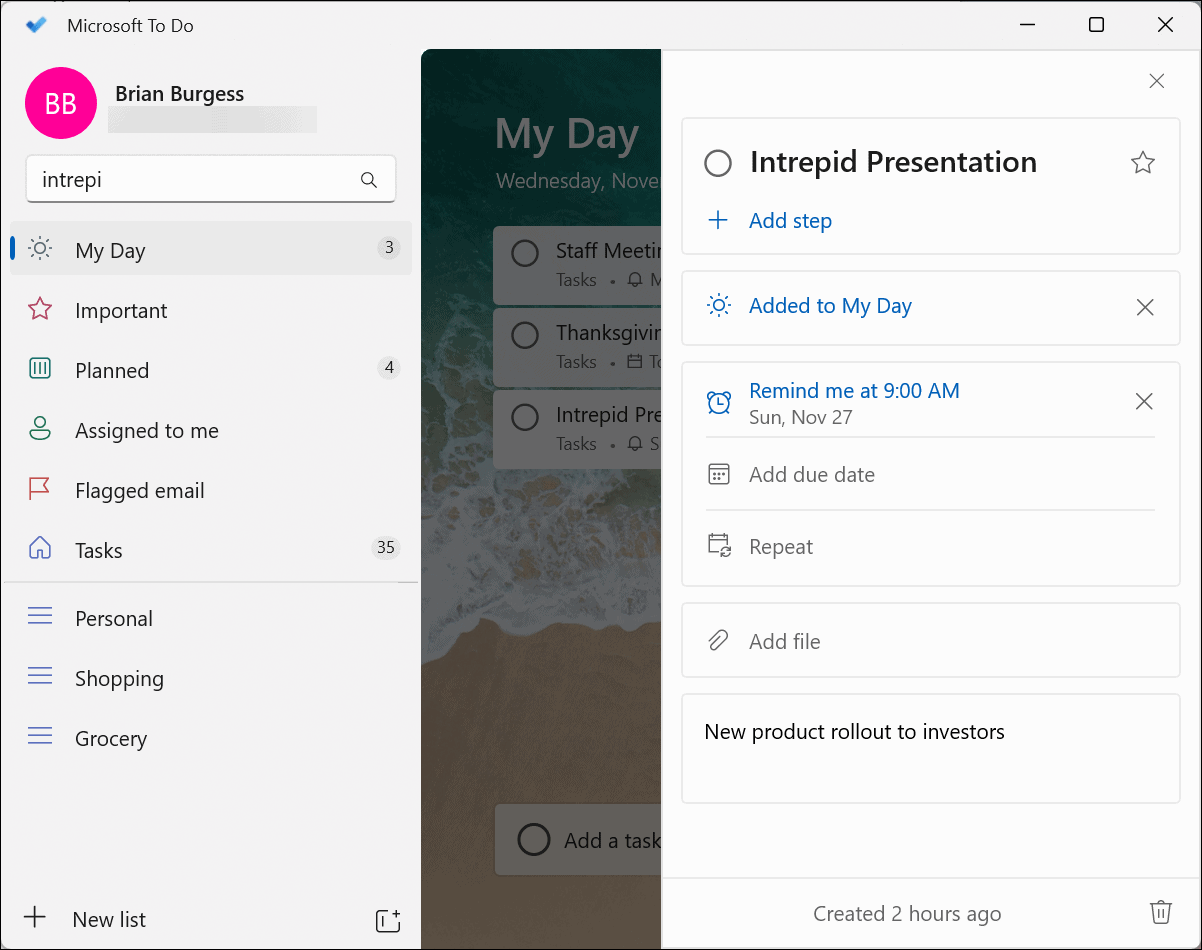Click the paperclip Add file icon
Viewport: 1202px width, 950px height.
(718, 641)
